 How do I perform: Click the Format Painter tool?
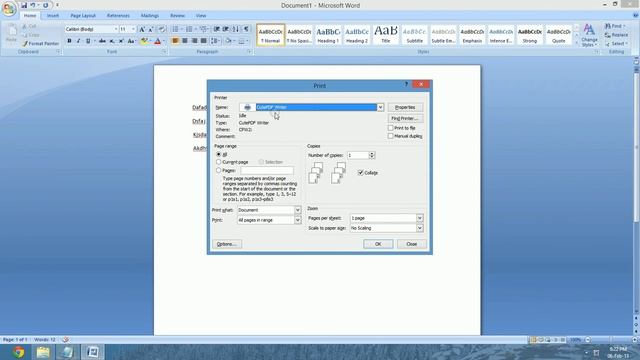pos(41,43)
